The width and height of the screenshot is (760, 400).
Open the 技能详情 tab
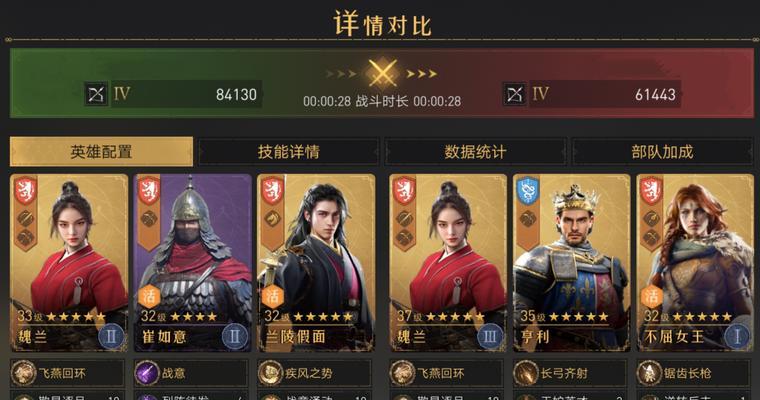tap(288, 152)
